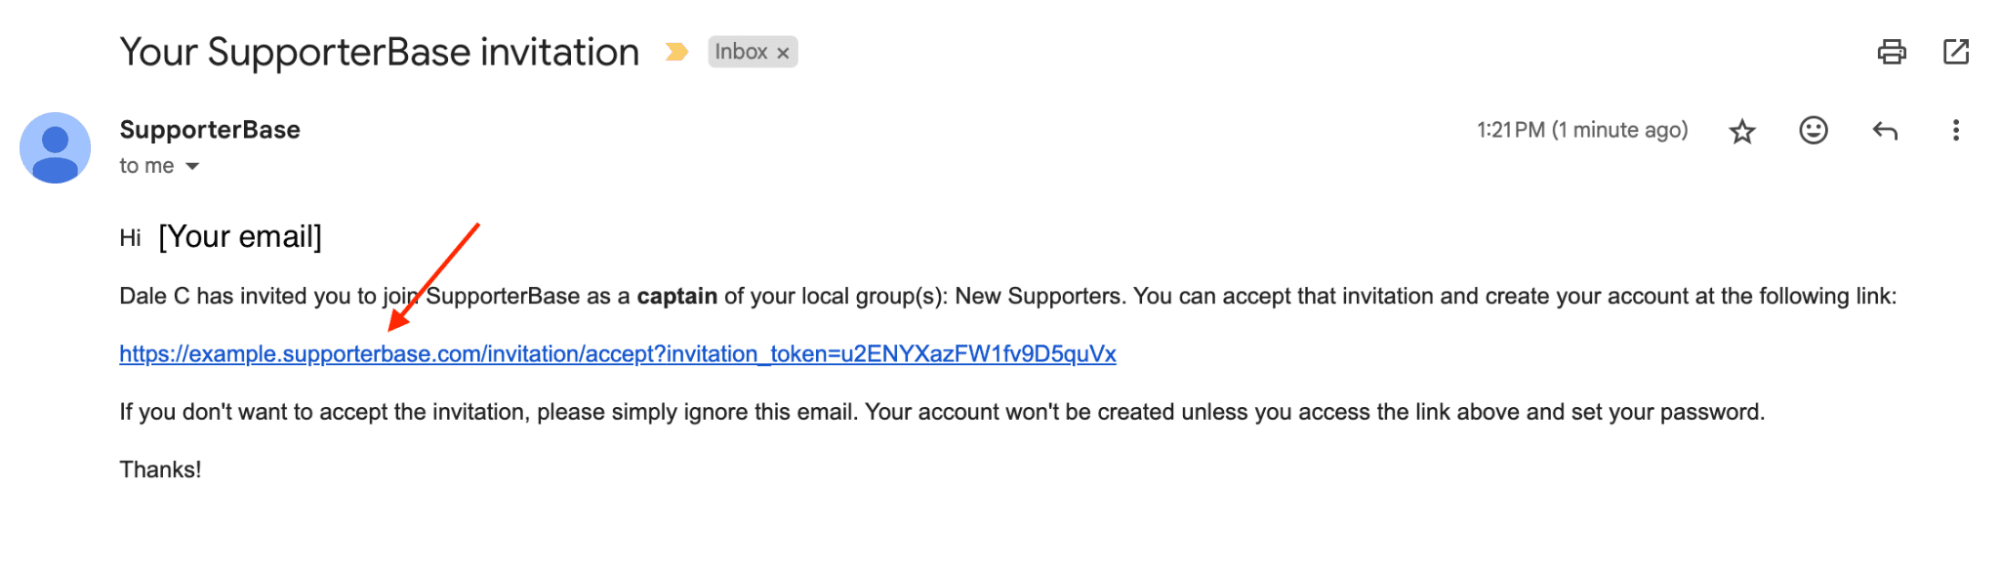Click the bold word "captain"

pos(676,296)
